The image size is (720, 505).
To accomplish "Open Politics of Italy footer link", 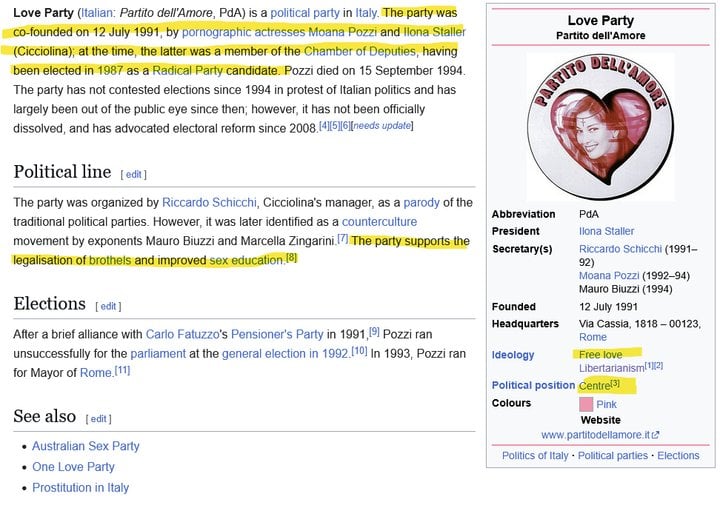I will [537, 455].
